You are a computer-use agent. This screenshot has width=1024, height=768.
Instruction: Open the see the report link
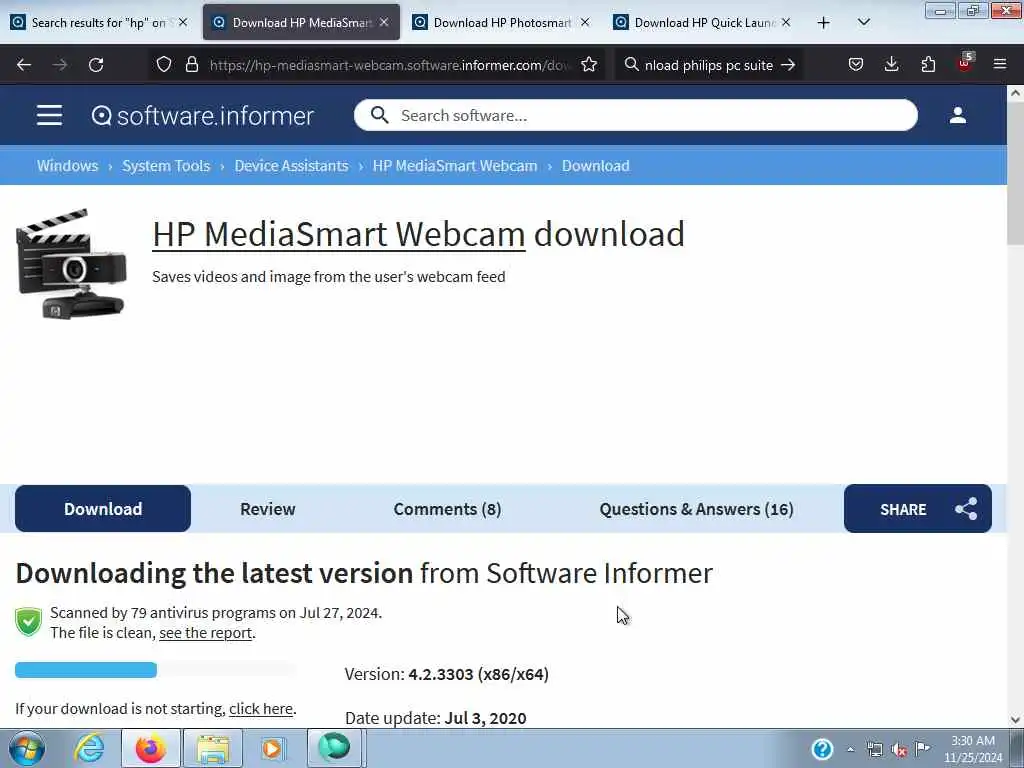pos(206,633)
